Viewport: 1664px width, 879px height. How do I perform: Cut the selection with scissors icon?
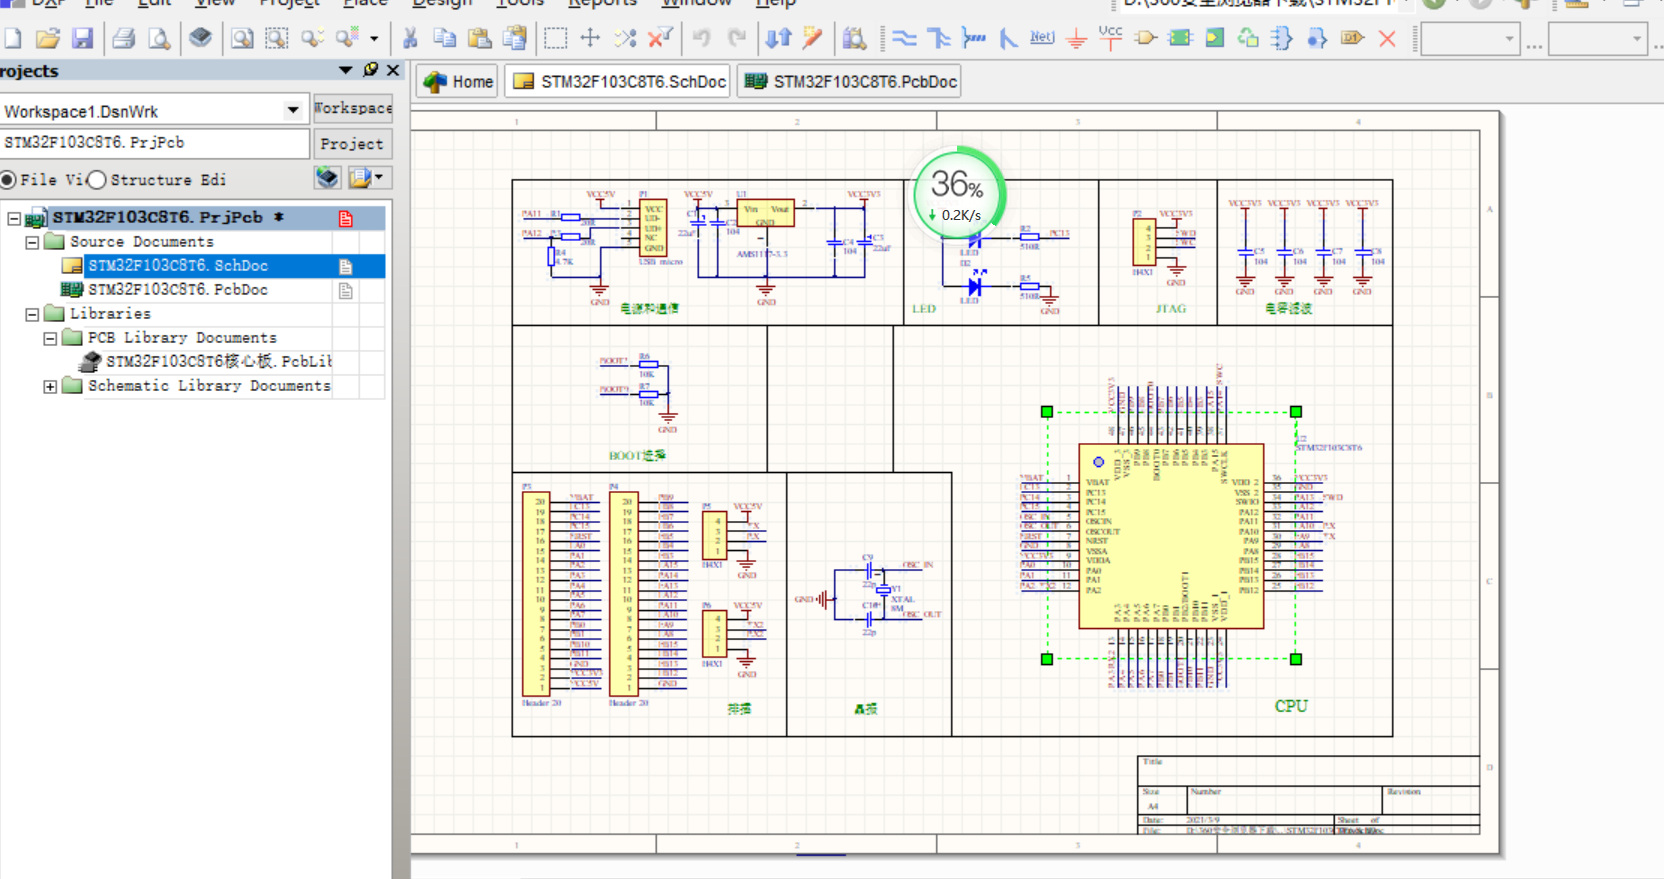(x=410, y=39)
